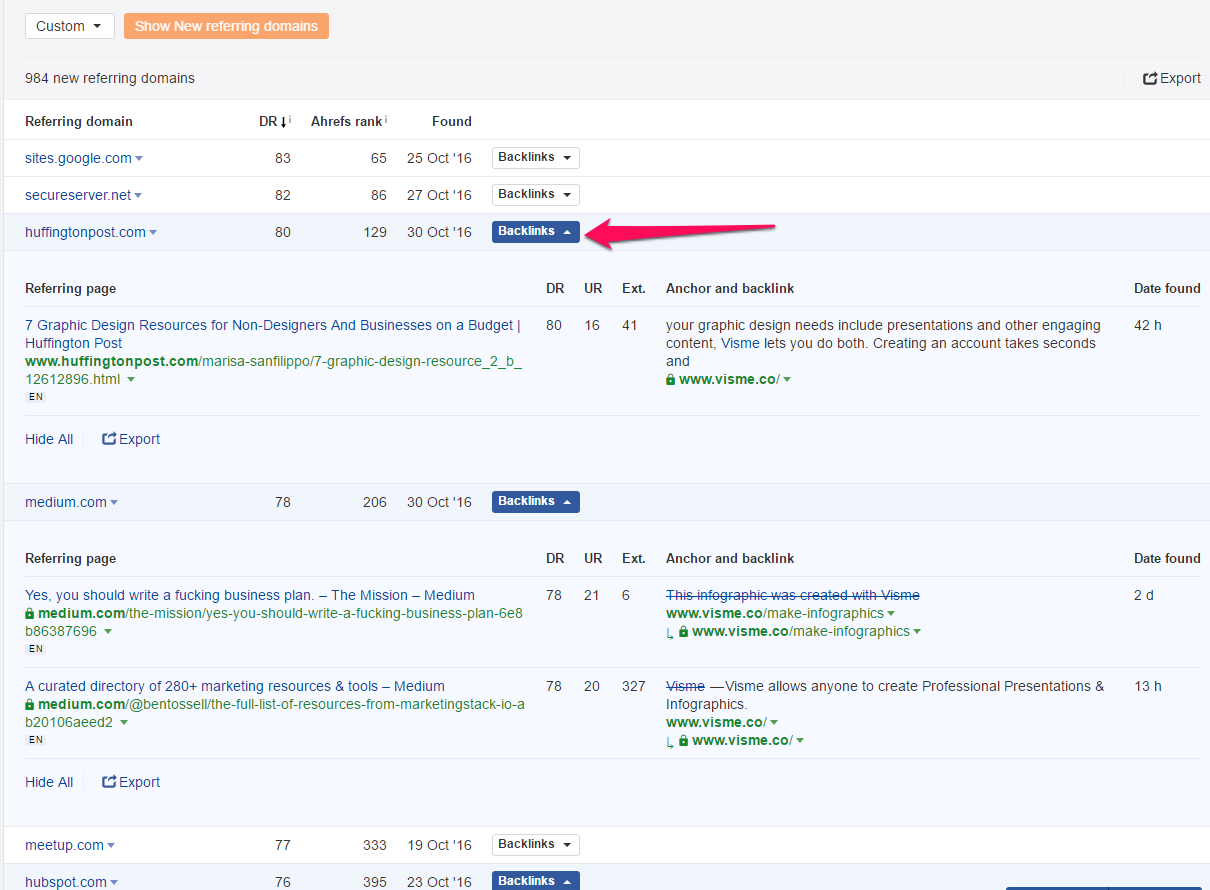Collapse the Backlinks panel for huffingtonpost.com
The image size is (1210, 890).
point(535,231)
